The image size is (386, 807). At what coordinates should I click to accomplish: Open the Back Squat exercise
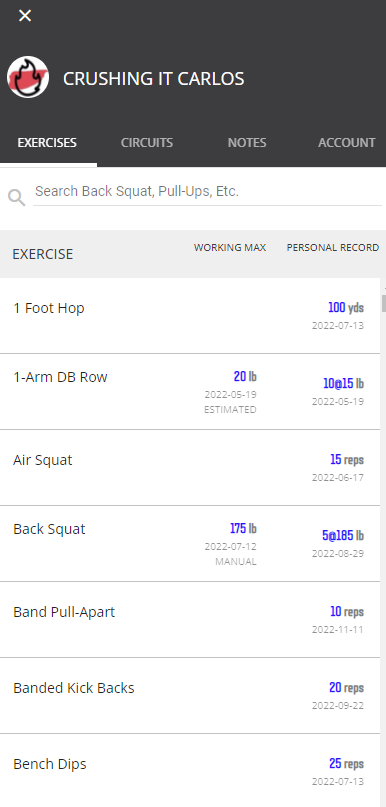(x=190, y=543)
